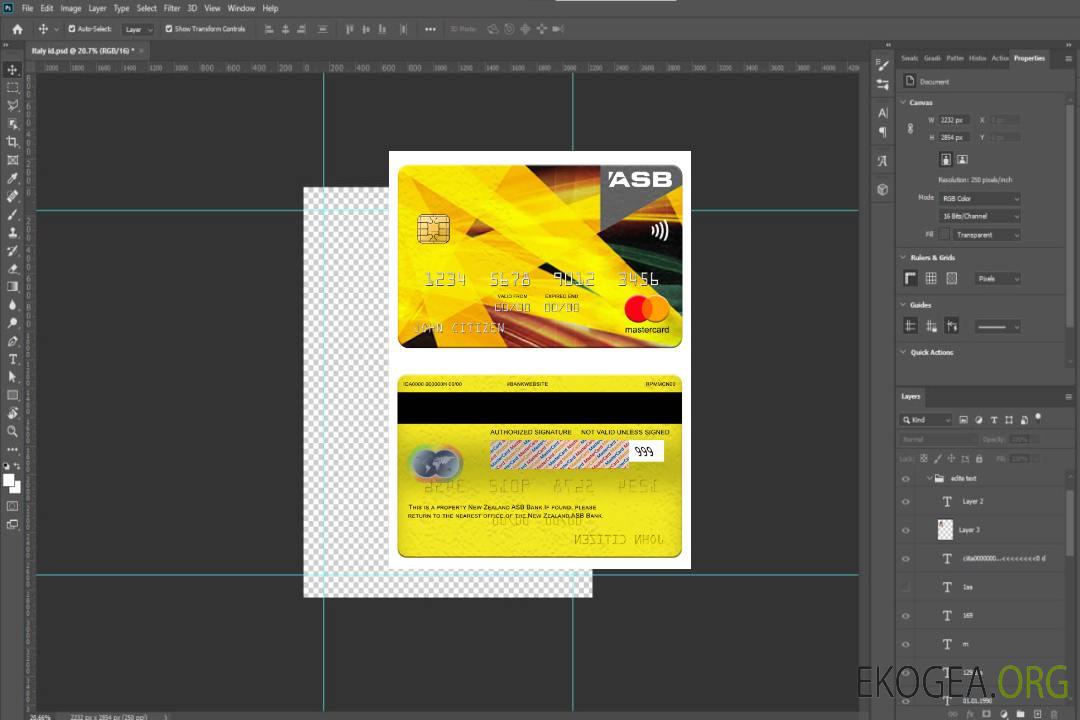Open the Brush Settings panel icon

pyautogui.click(x=883, y=65)
